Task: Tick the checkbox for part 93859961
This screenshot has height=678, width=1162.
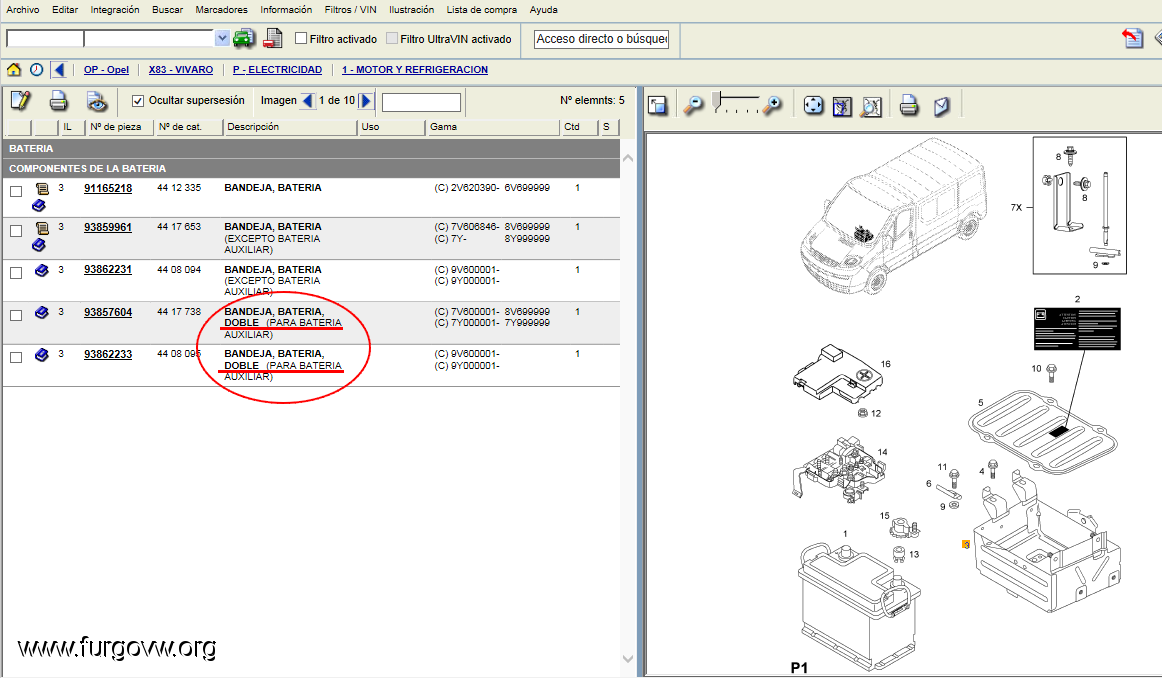Action: 16,231
